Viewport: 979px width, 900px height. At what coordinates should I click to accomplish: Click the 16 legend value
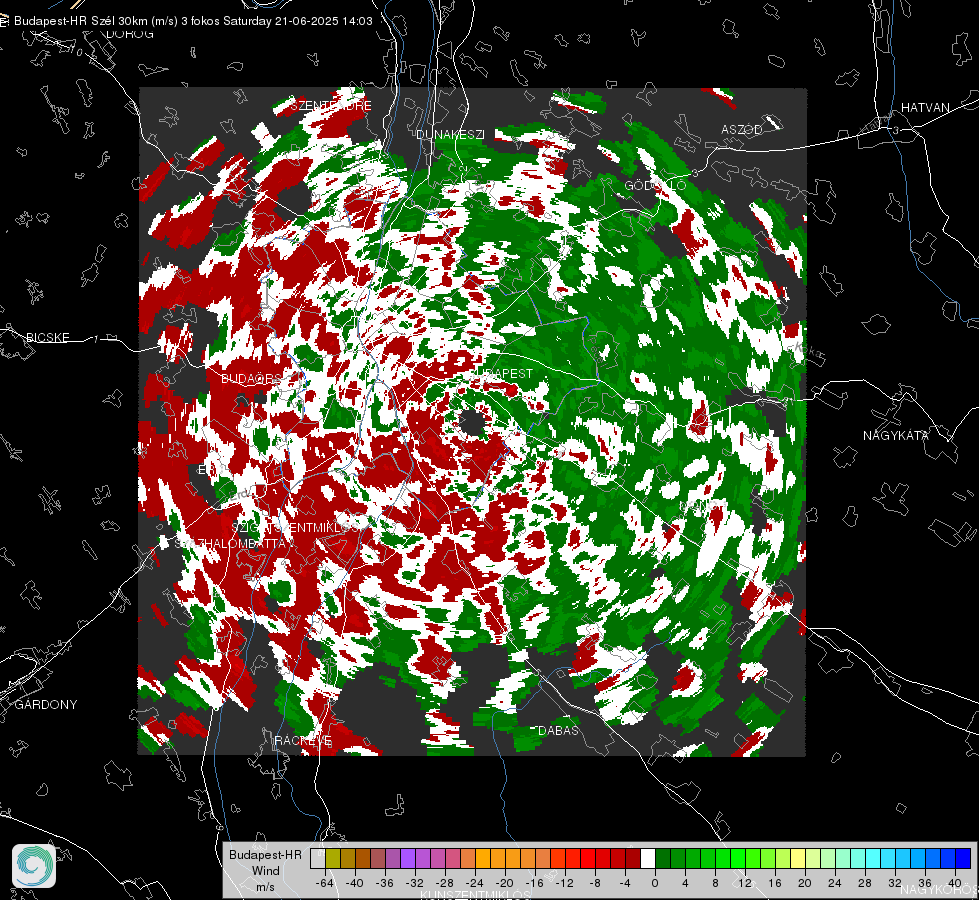[775, 883]
